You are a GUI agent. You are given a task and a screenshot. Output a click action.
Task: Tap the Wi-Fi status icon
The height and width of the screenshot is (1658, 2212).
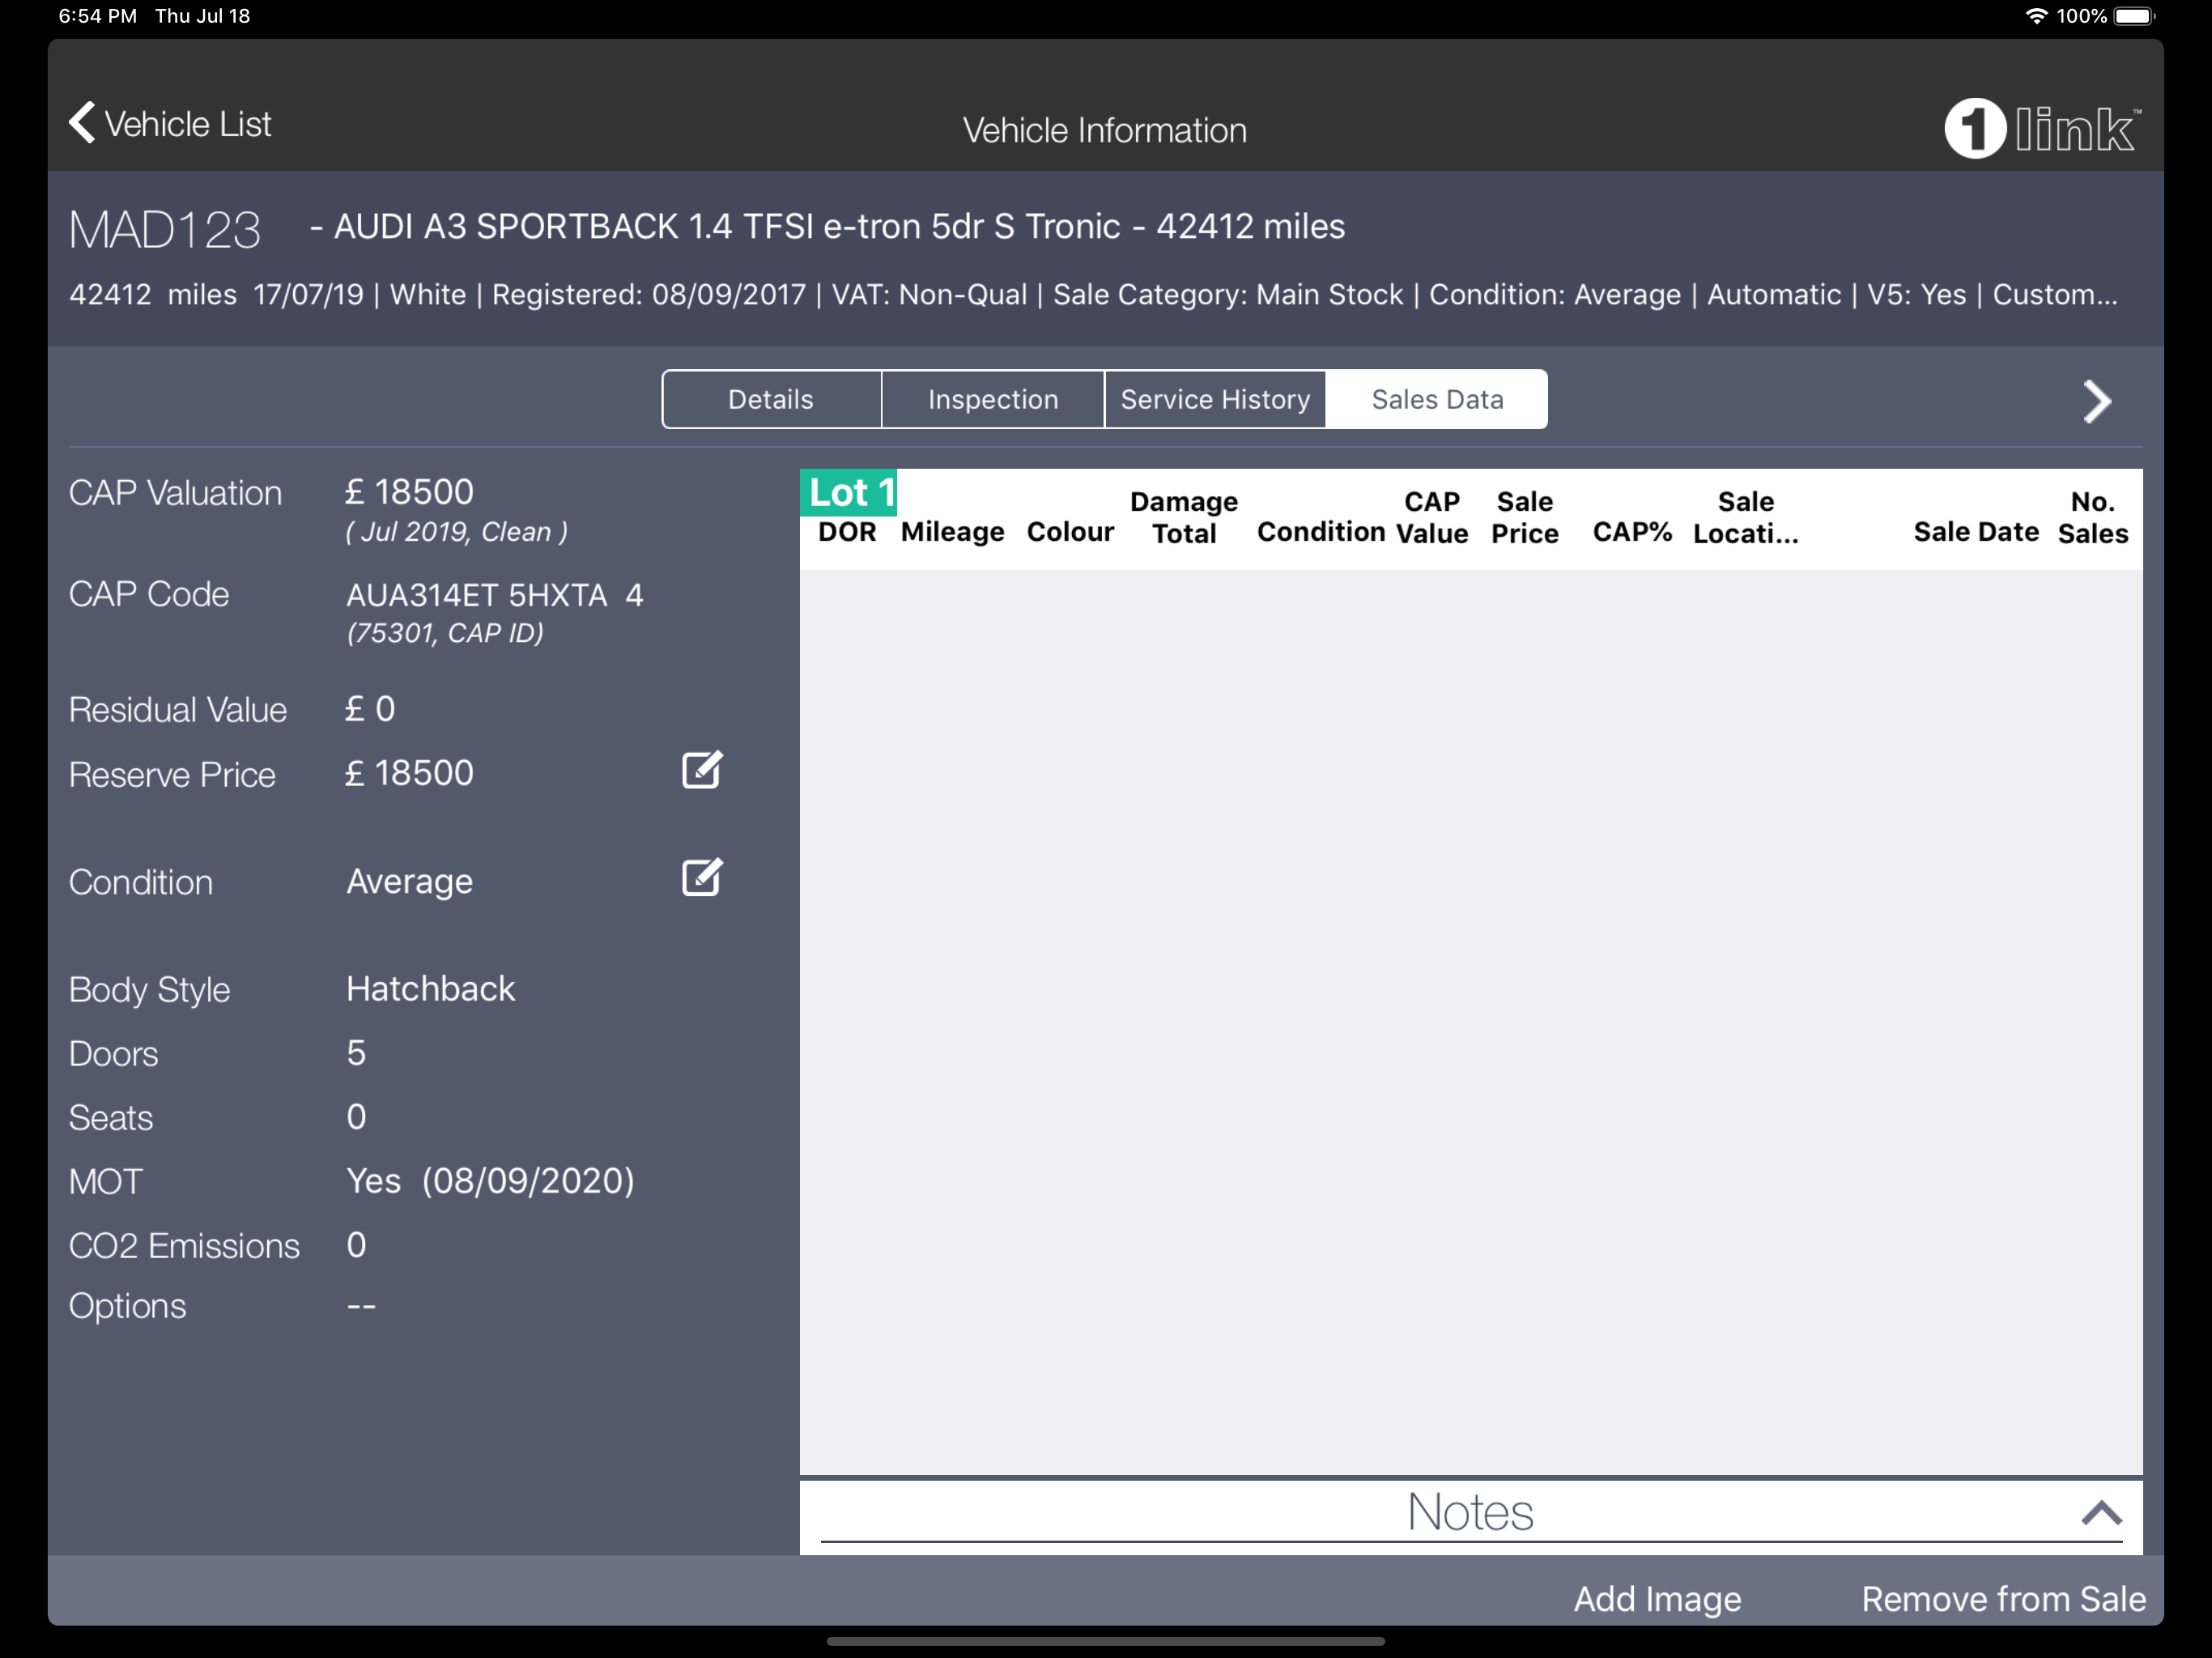coord(2036,16)
